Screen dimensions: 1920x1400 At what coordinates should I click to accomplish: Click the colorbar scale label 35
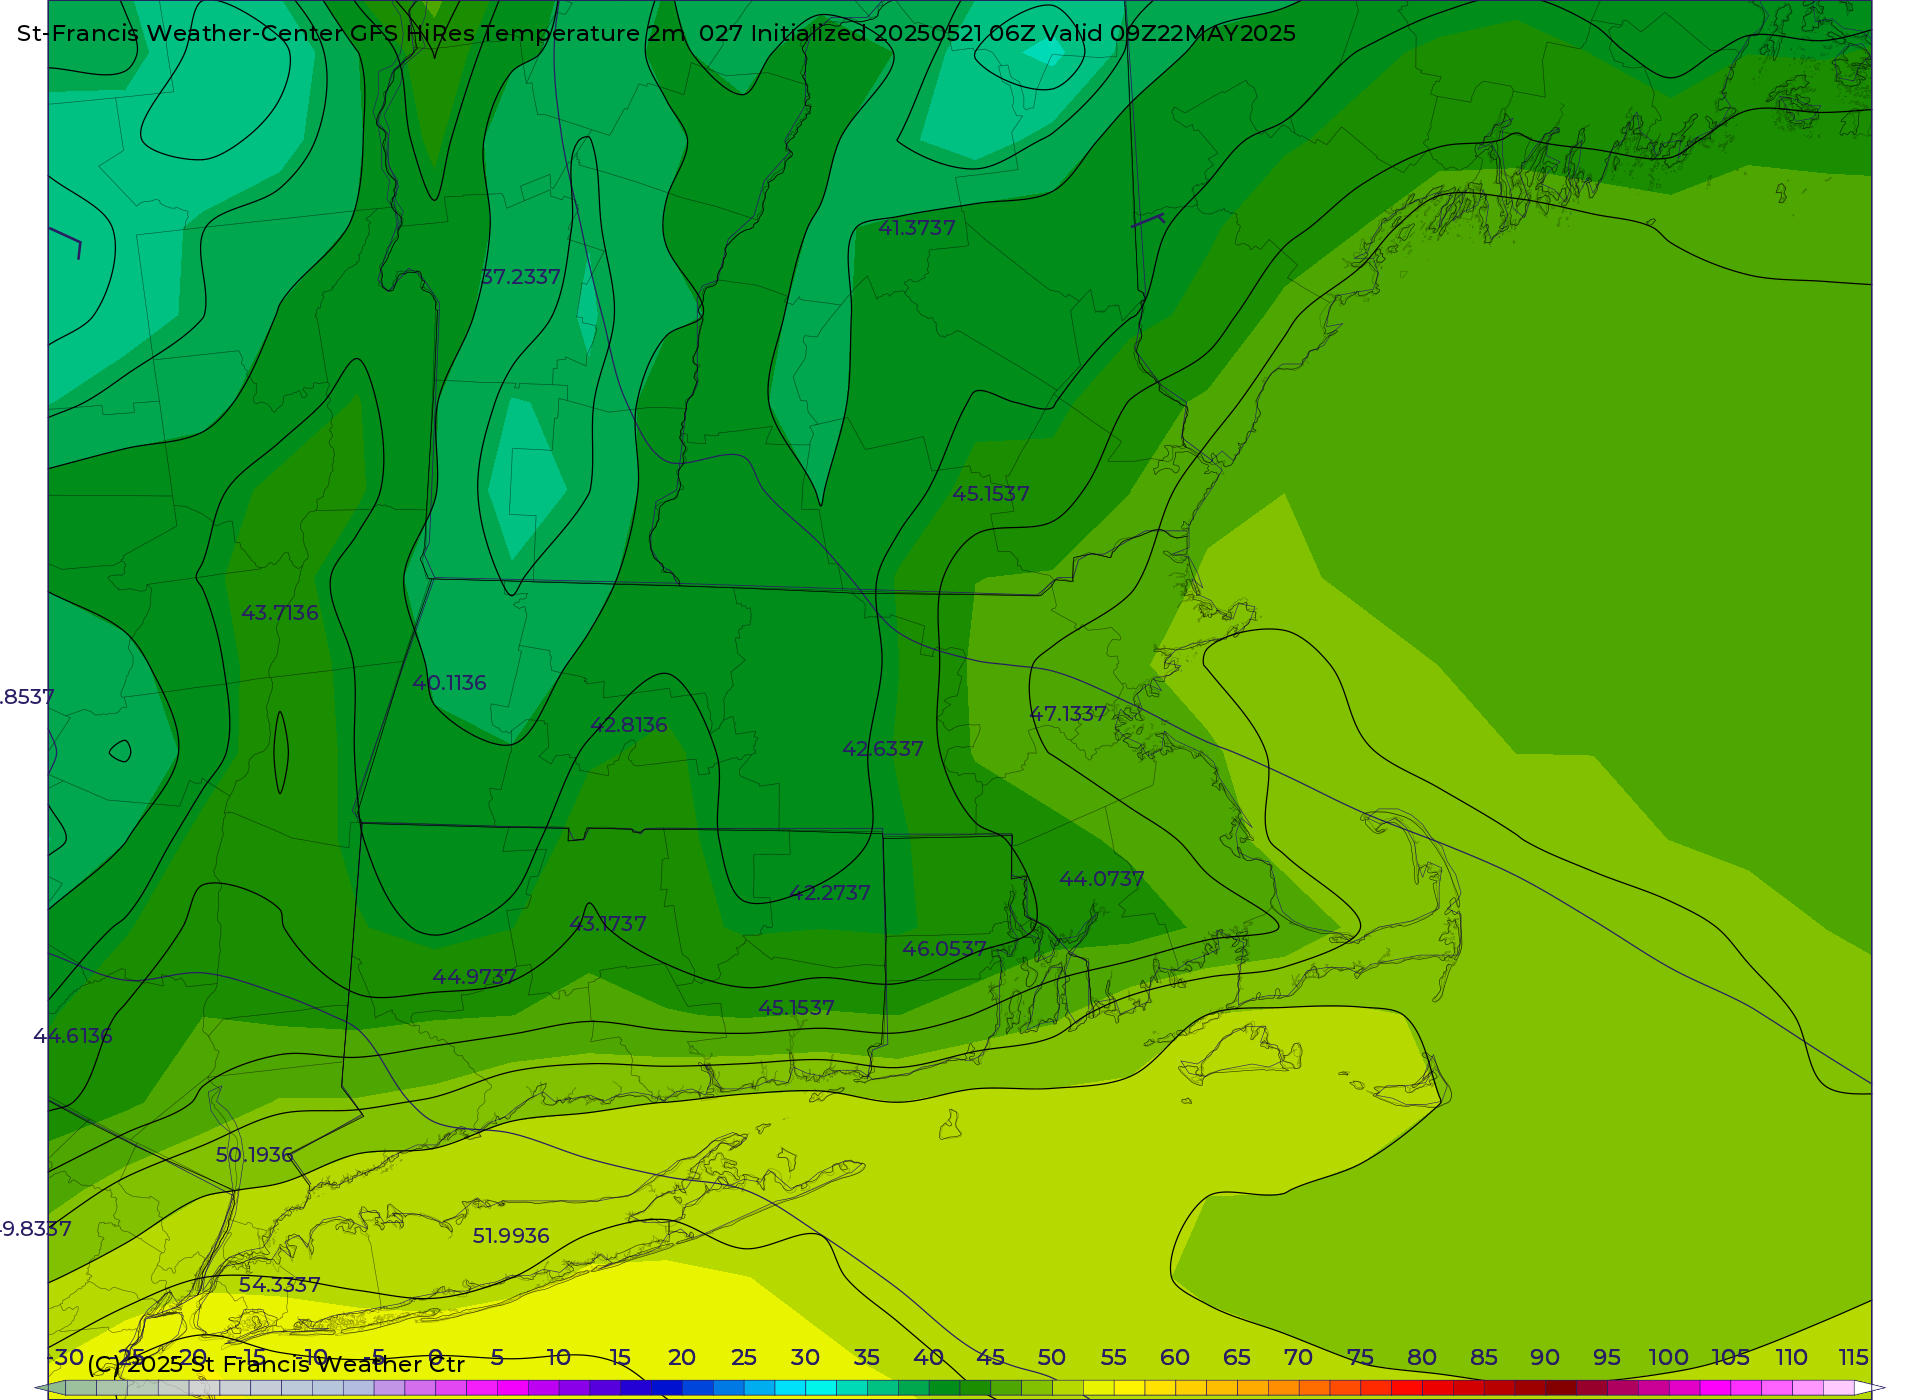pos(867,1358)
